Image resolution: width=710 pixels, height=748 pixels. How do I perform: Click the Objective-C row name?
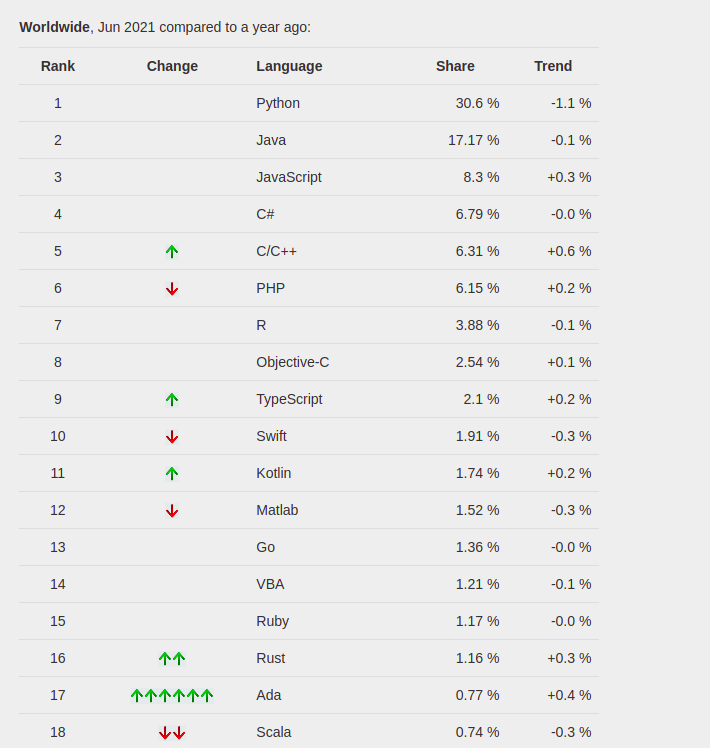coord(292,362)
